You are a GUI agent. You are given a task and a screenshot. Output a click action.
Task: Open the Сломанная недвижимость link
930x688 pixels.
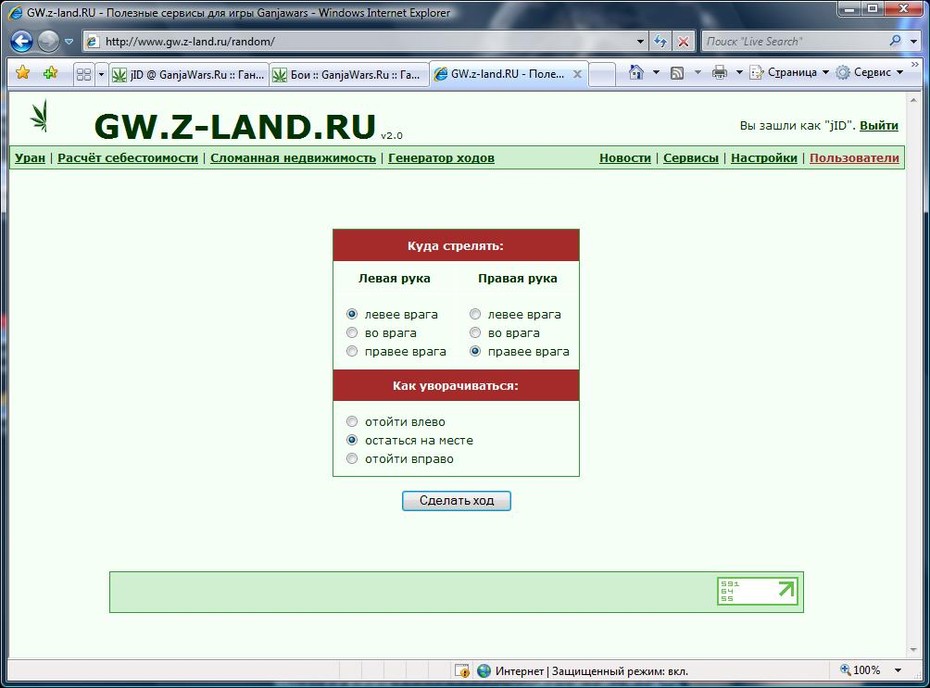point(293,158)
